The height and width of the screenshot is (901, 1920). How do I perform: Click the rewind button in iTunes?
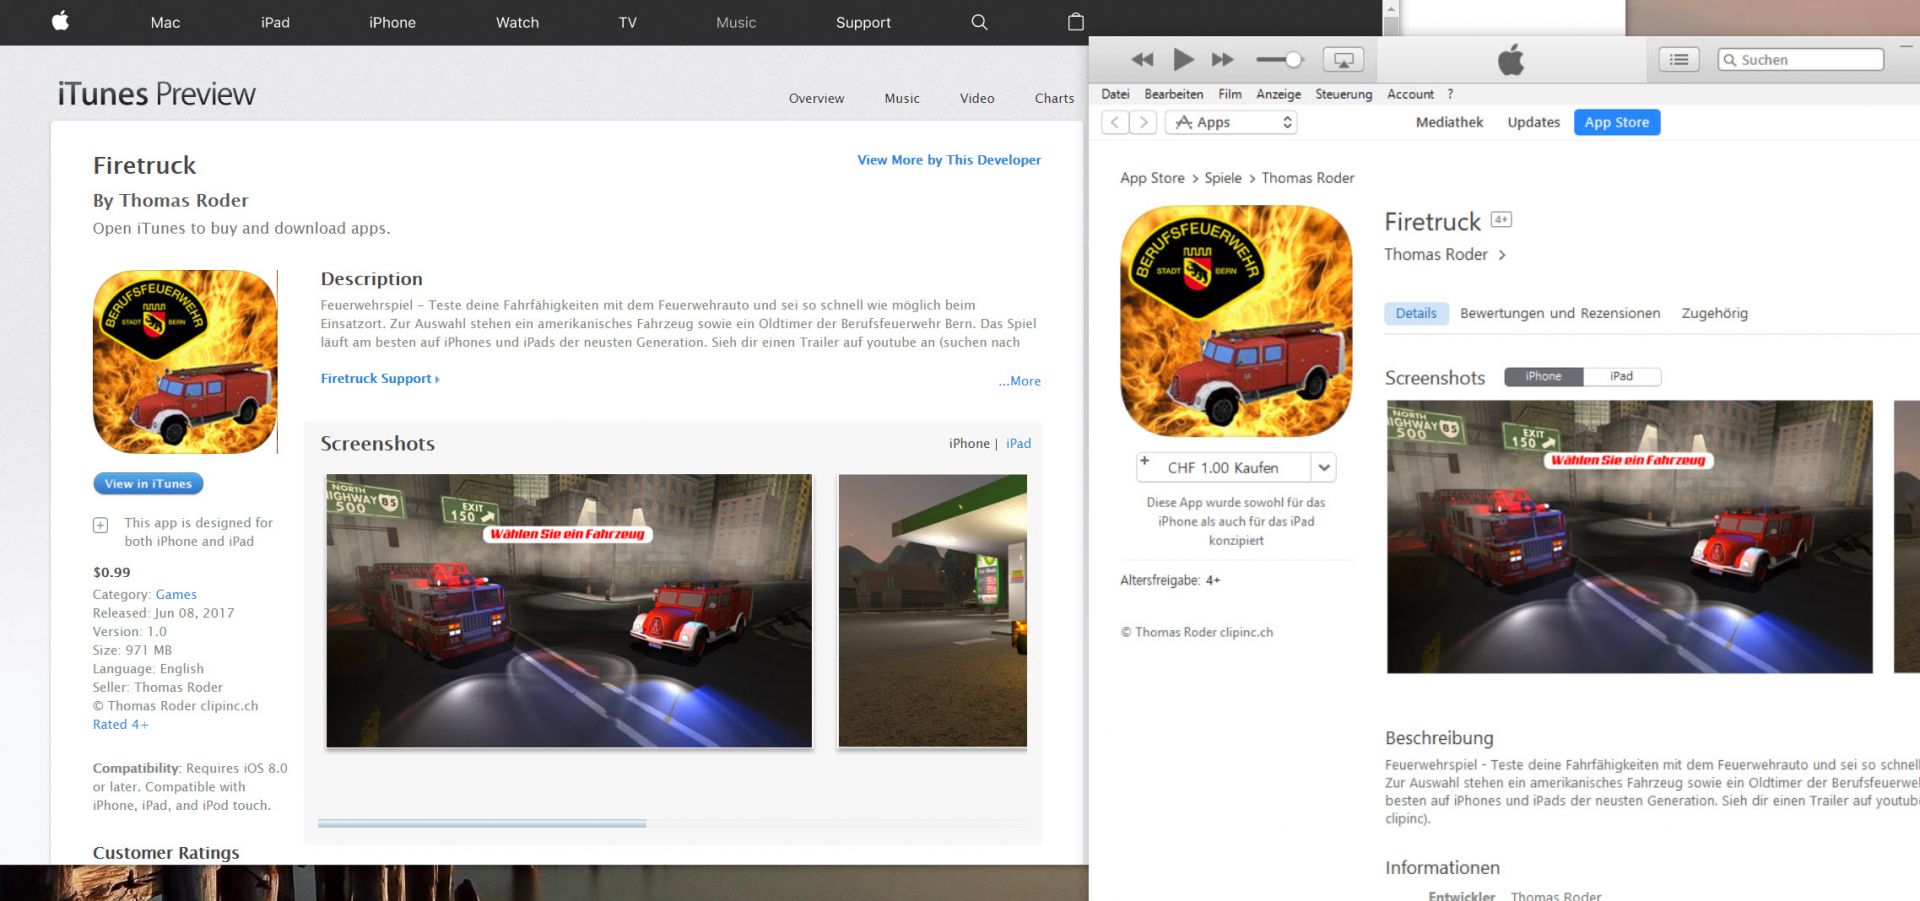(1142, 60)
